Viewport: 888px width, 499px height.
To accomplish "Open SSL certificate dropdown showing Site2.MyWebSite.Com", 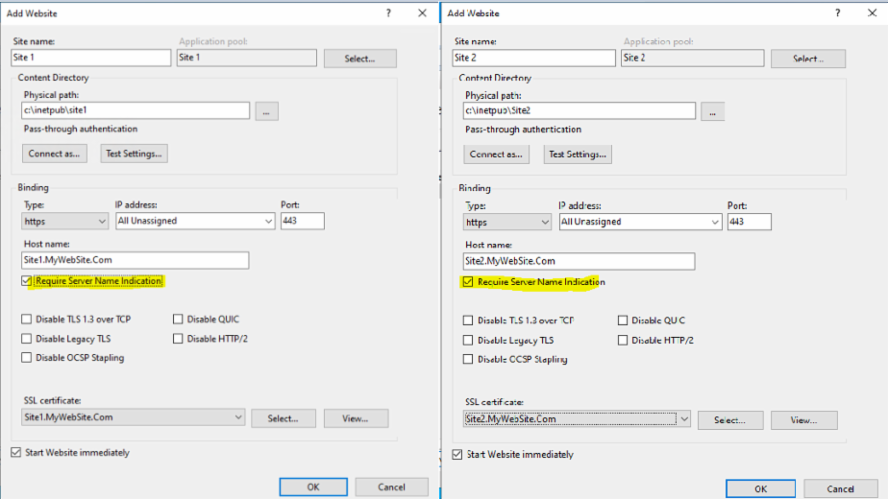I will [x=577, y=419].
